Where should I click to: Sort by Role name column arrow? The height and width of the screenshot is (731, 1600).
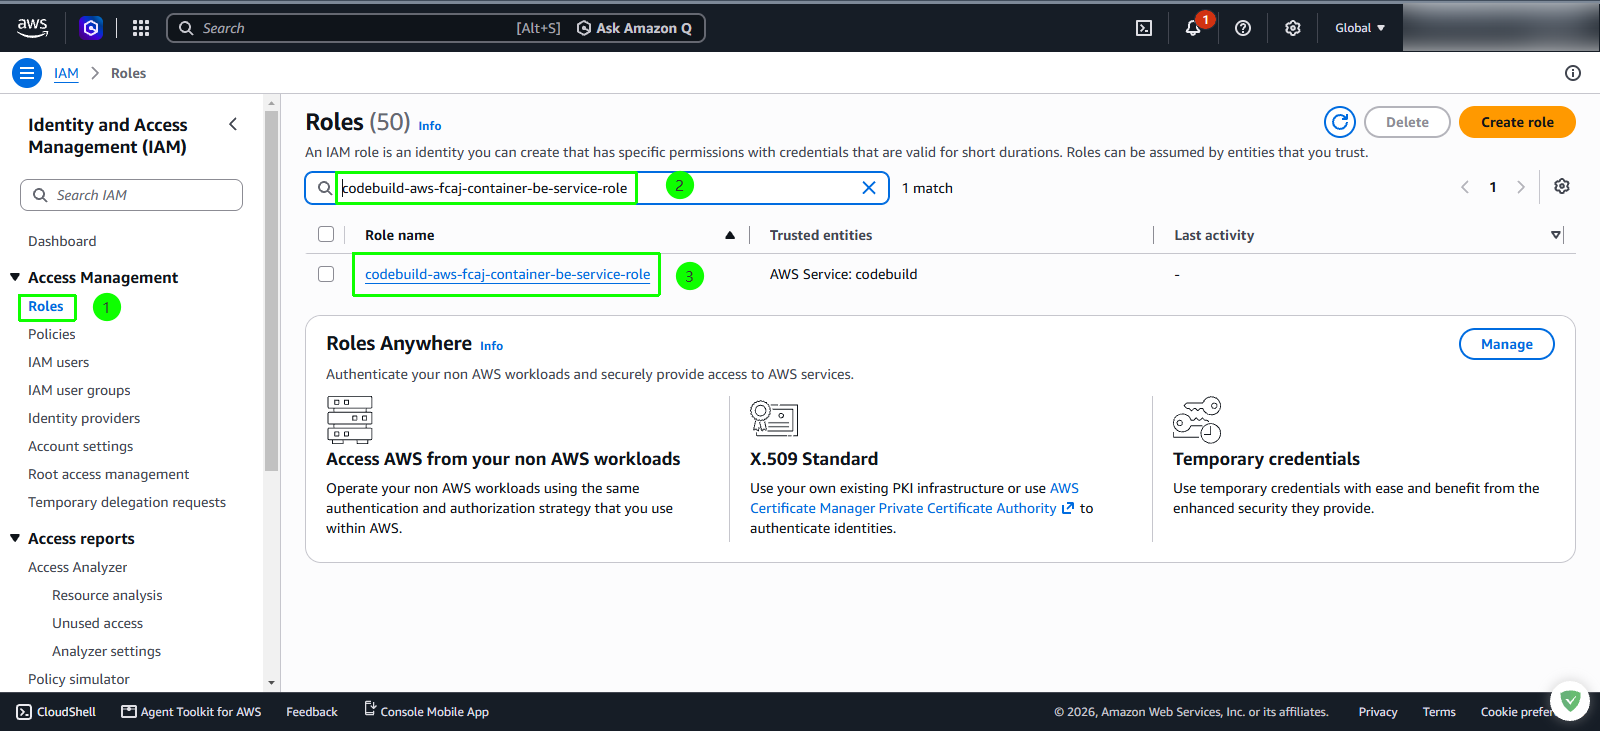point(730,235)
